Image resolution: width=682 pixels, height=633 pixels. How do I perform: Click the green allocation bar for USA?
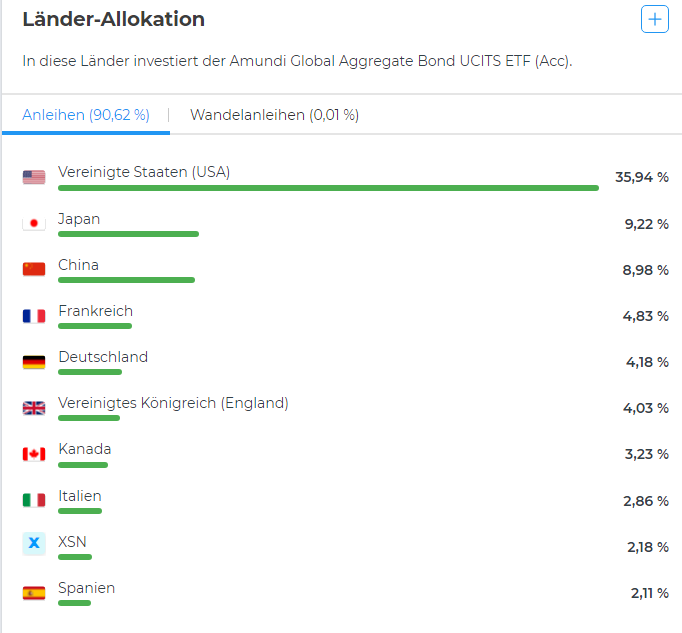tap(328, 188)
